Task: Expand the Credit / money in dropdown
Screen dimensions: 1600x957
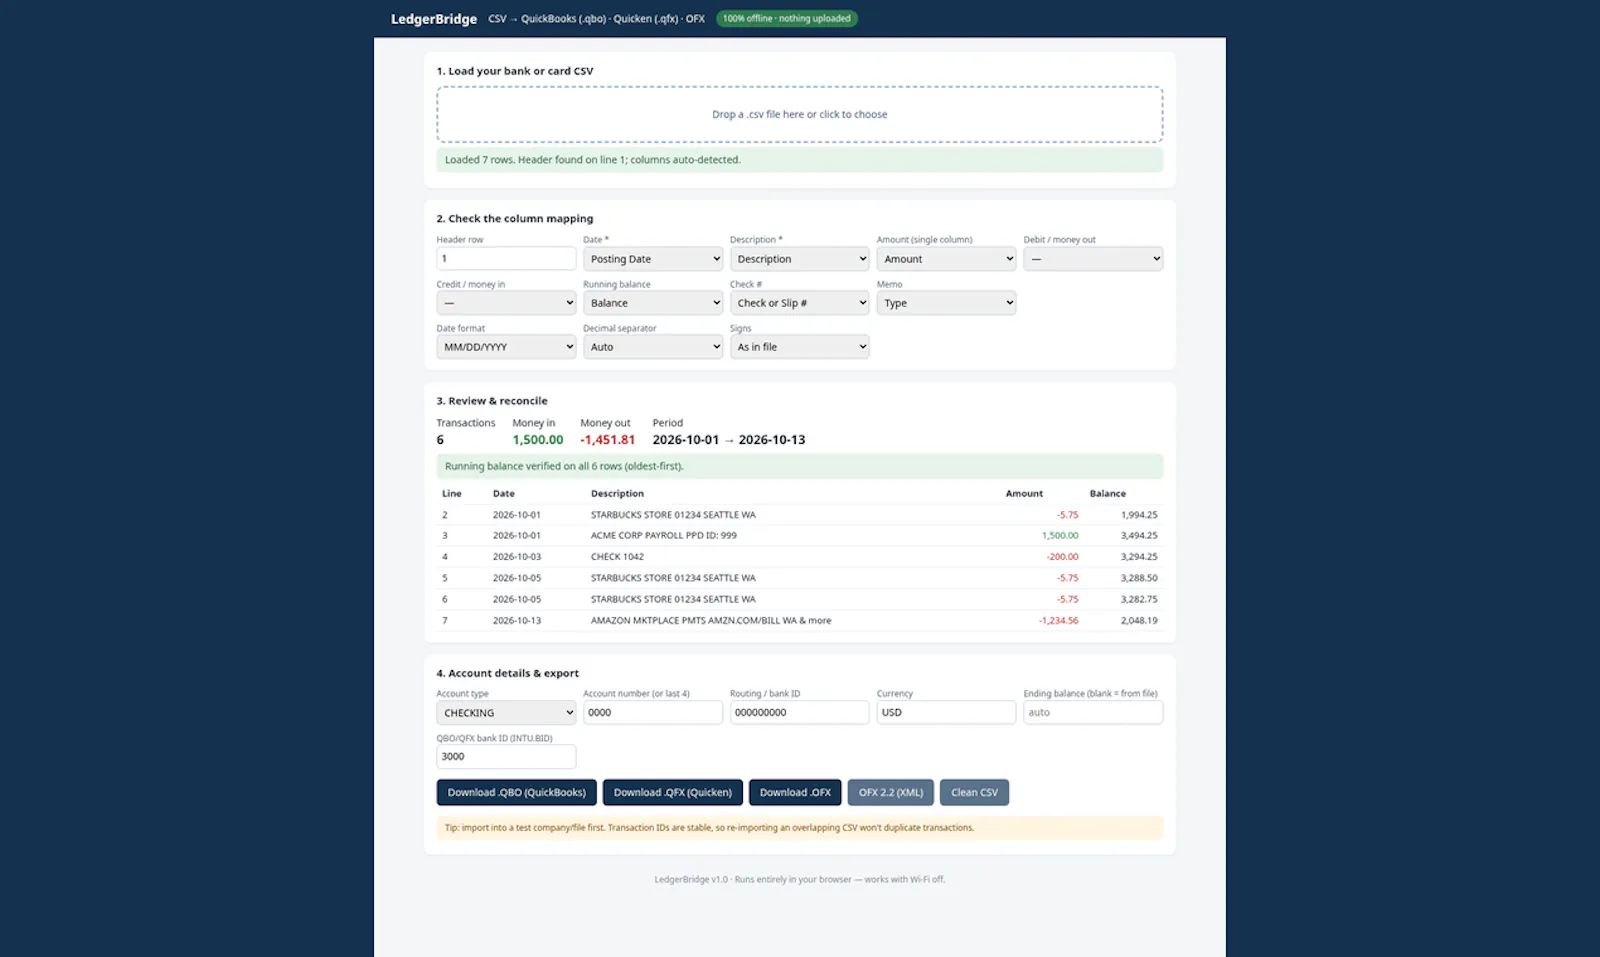Action: point(506,303)
